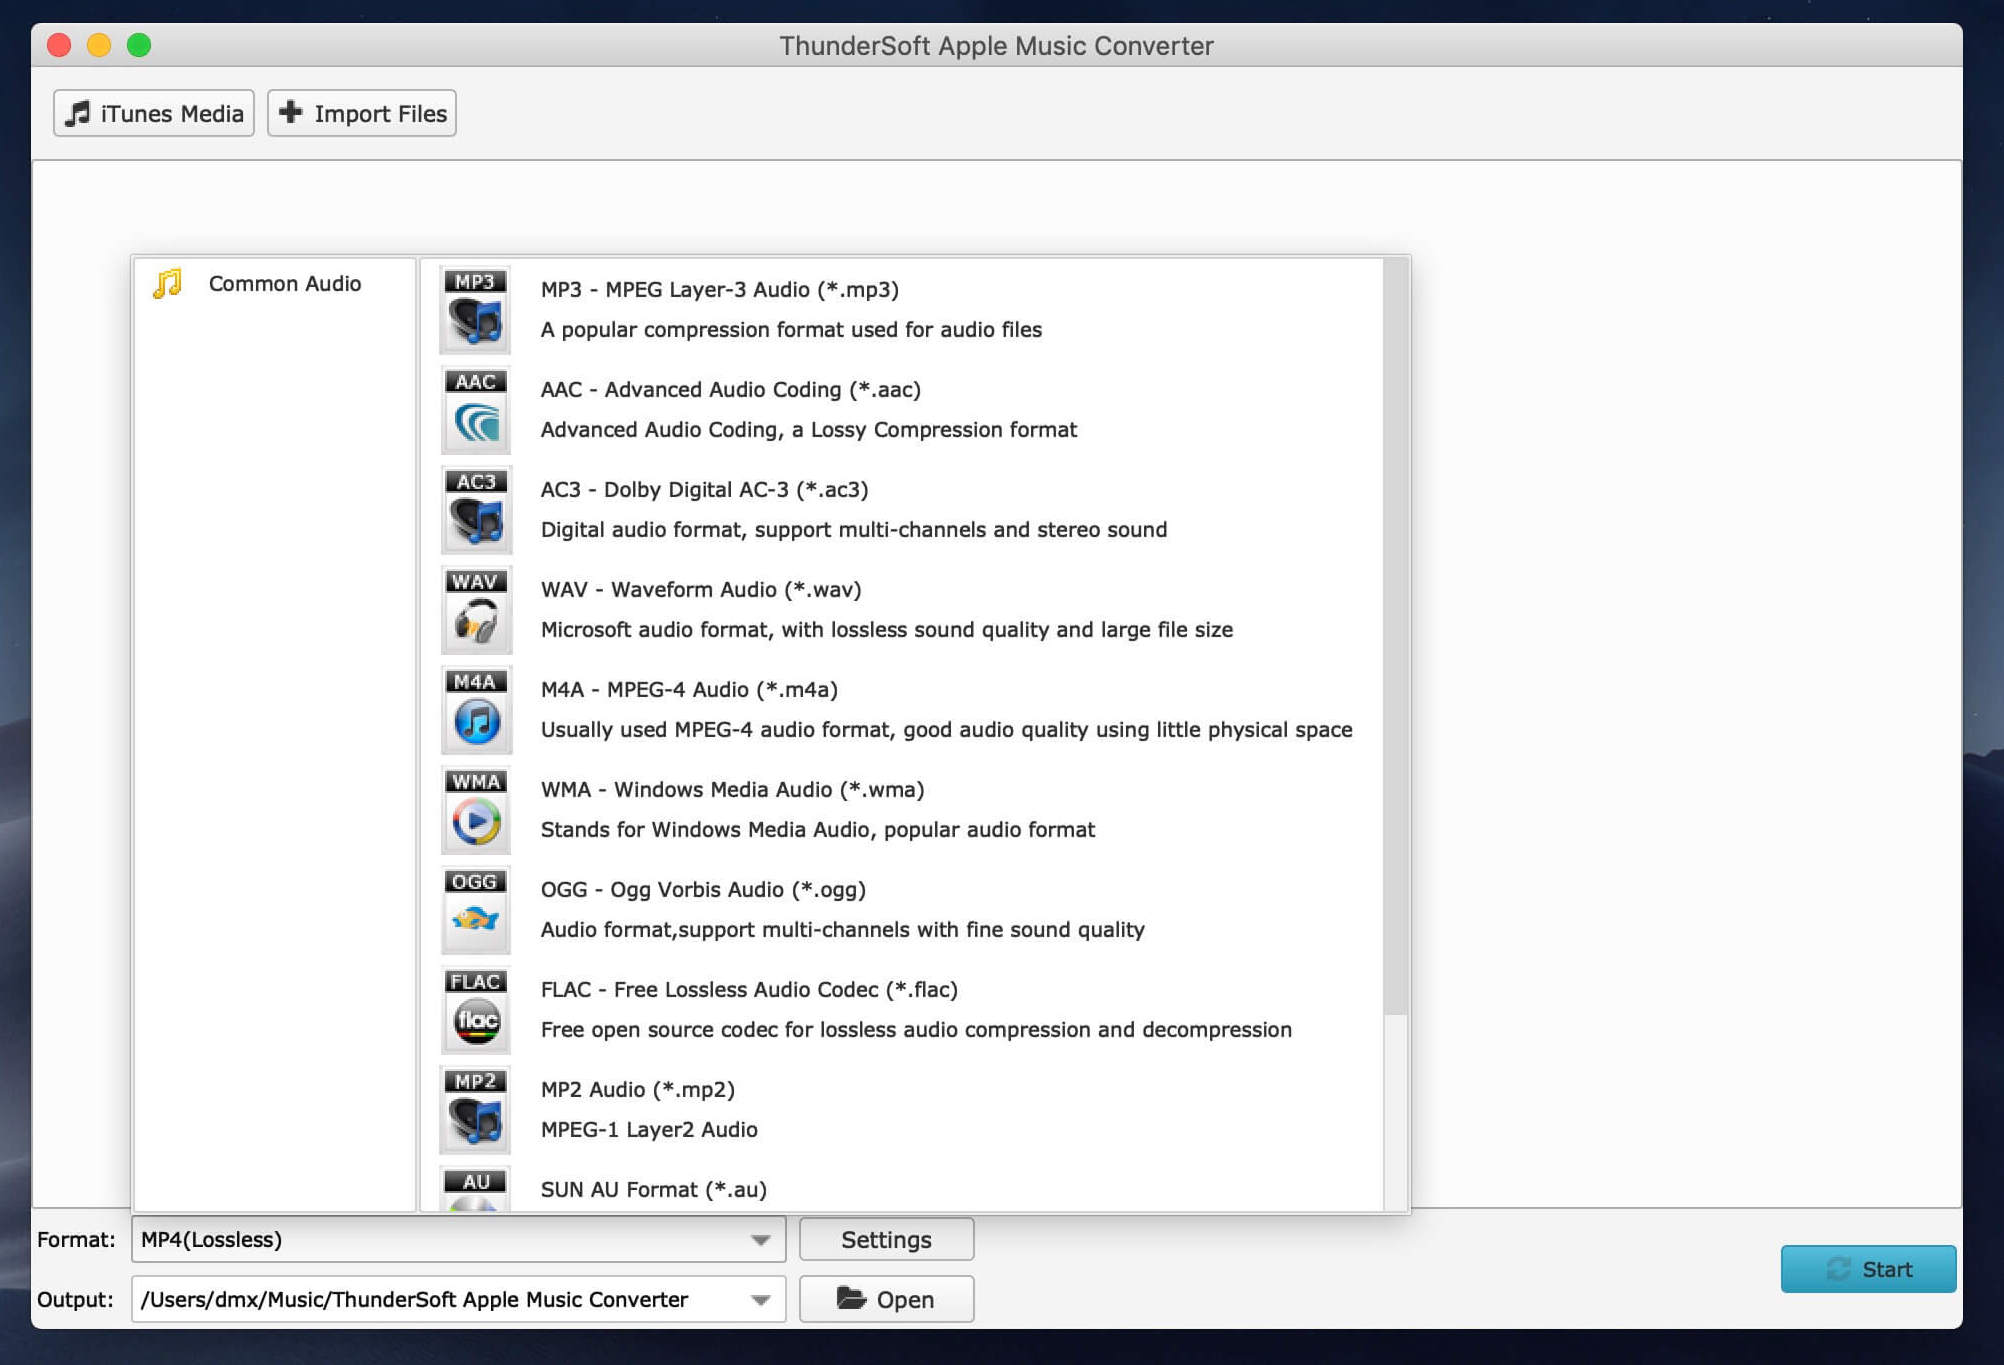Click the output path field
The image size is (2004, 1365).
click(458, 1299)
